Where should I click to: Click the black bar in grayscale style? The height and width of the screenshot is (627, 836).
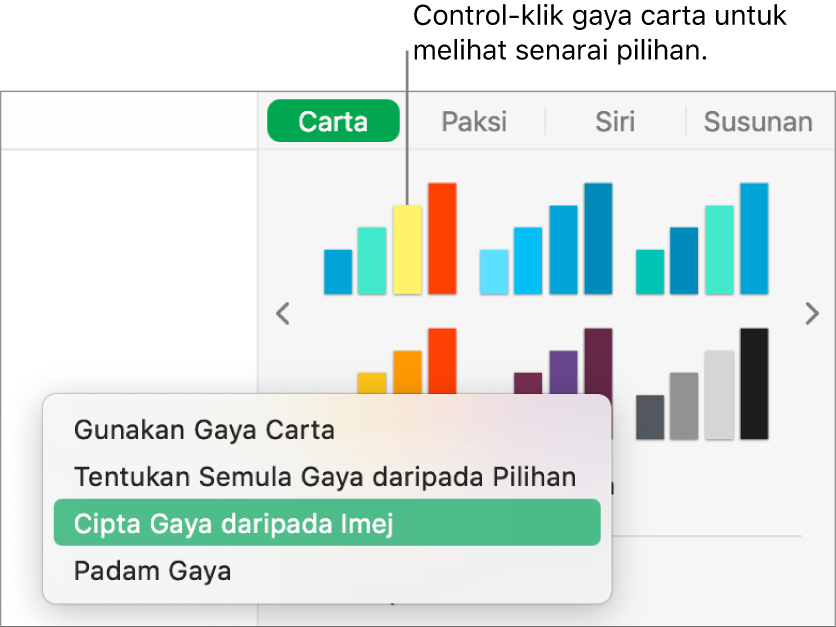pos(754,384)
